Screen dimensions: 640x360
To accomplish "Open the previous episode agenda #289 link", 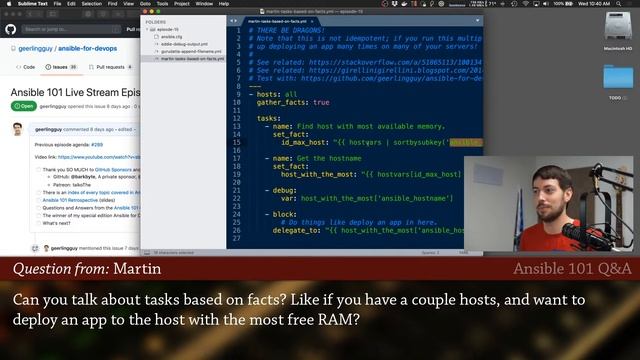I will (x=97, y=144).
